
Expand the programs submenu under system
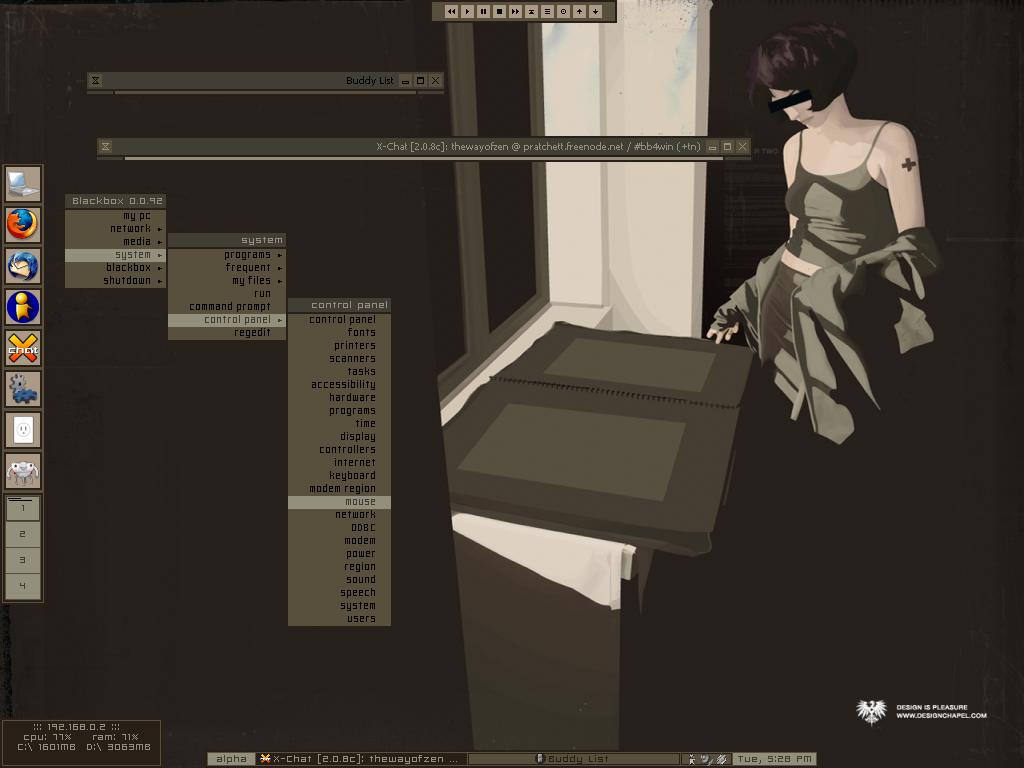coord(227,255)
